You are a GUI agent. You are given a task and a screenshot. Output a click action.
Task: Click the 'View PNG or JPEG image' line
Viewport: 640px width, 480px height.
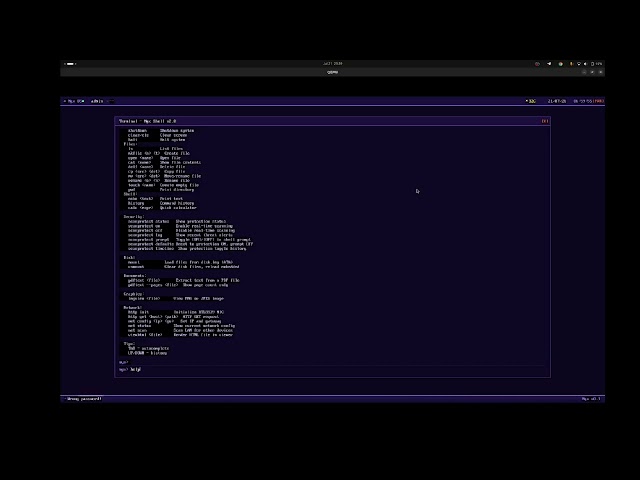coord(176,298)
